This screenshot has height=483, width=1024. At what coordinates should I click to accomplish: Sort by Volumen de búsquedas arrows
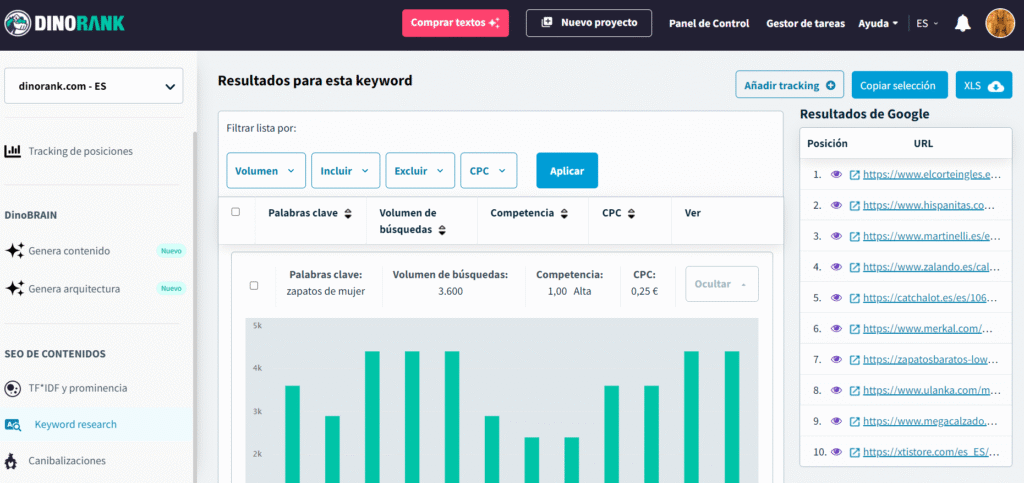[442, 230]
